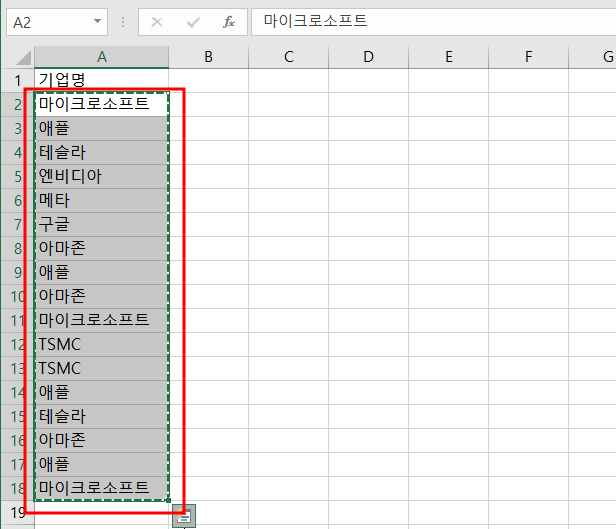Image resolution: width=616 pixels, height=529 pixels.
Task: Click cell A1 containing 기업명
Action: click(102, 81)
